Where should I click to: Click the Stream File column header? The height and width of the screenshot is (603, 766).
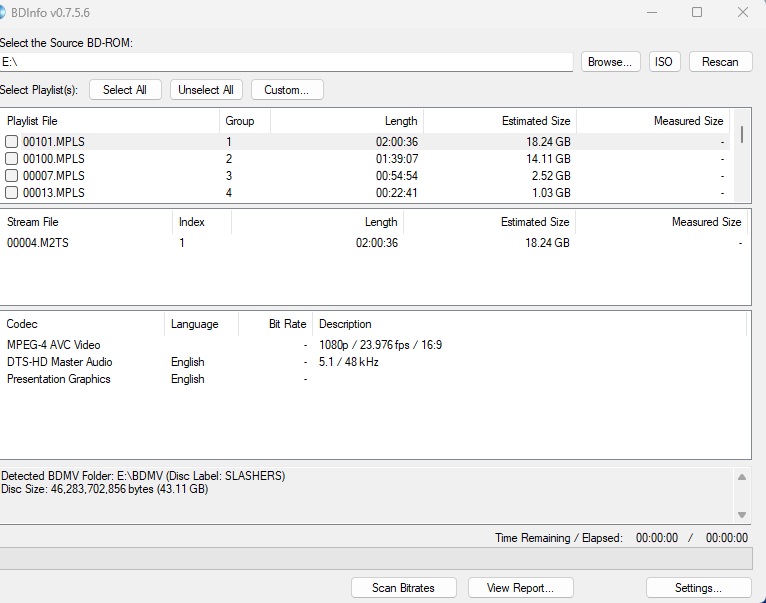tap(86, 222)
